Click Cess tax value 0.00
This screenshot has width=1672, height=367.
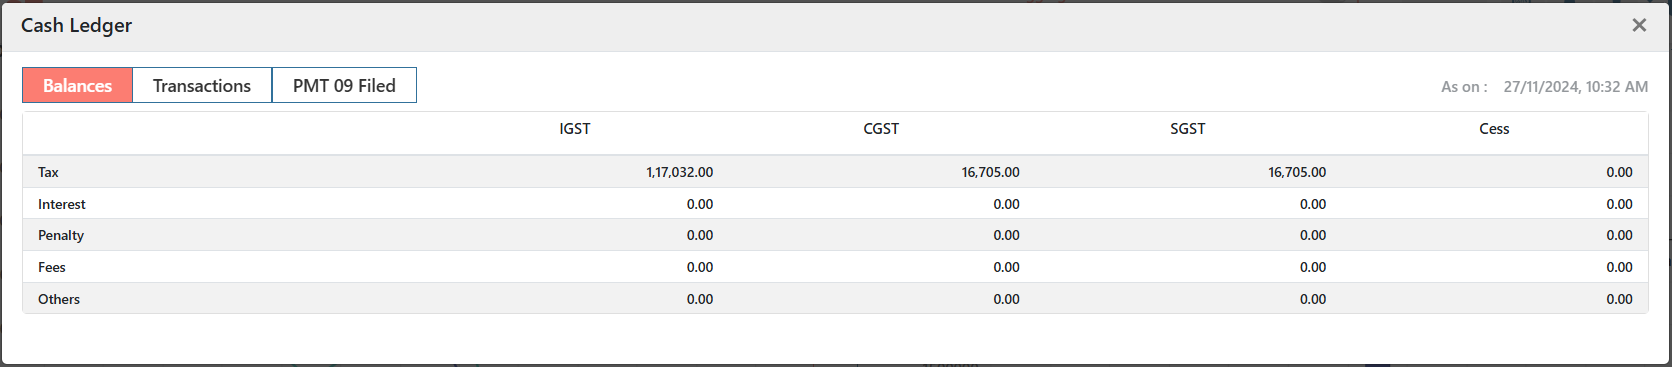tap(1620, 172)
